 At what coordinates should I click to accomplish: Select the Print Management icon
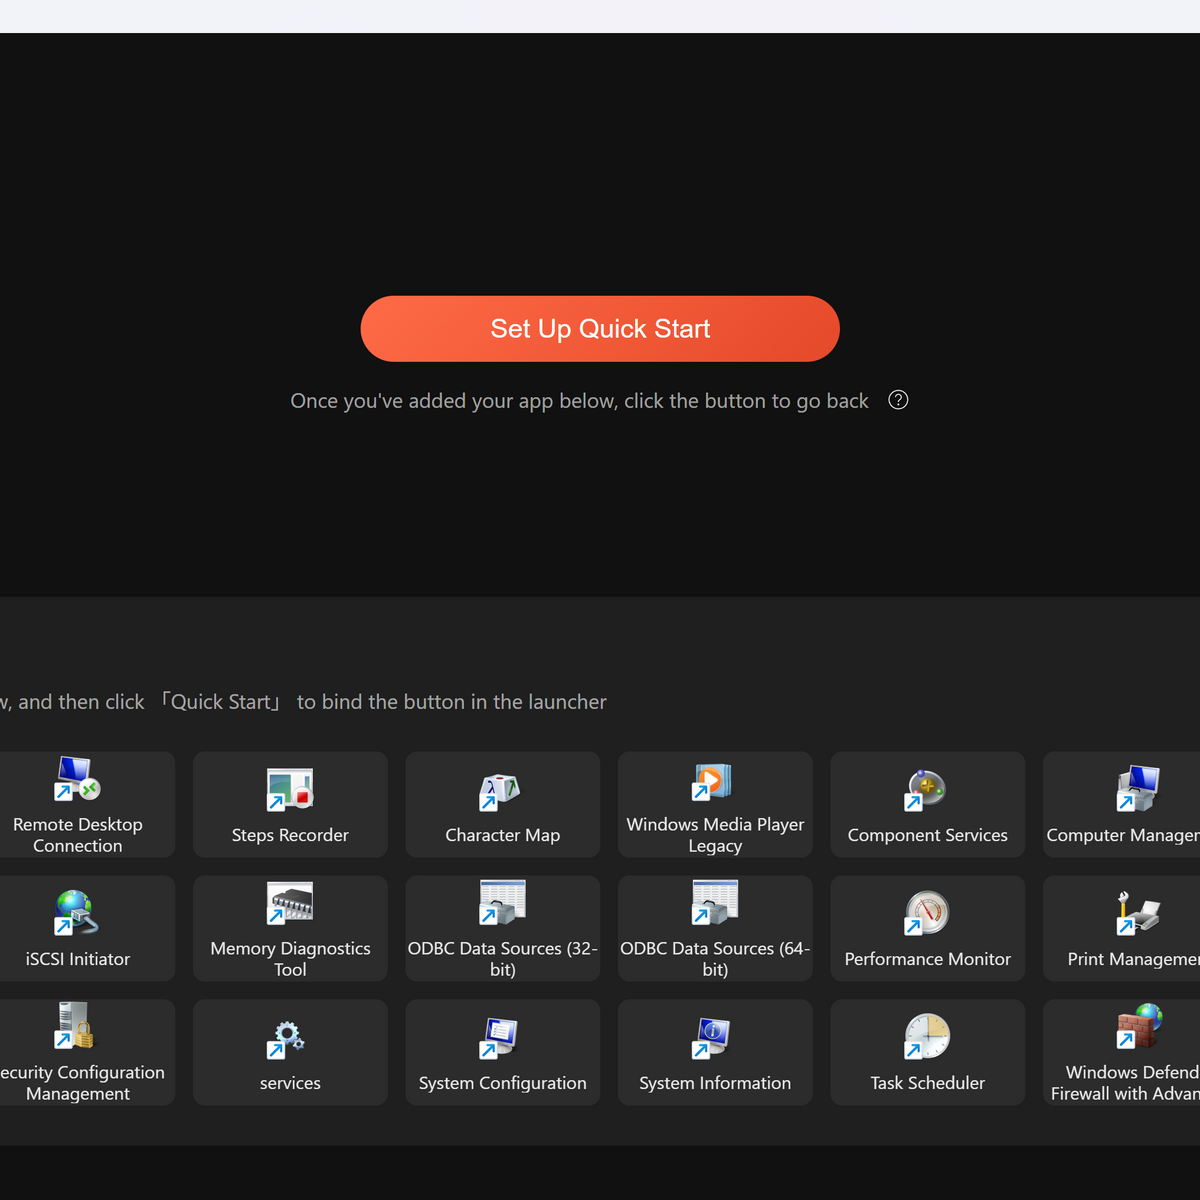pos(1138,913)
